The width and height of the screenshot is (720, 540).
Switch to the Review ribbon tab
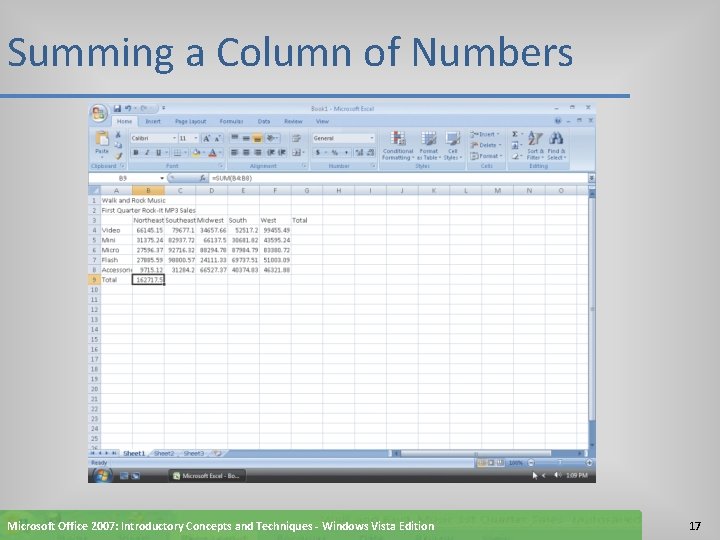pyautogui.click(x=293, y=121)
